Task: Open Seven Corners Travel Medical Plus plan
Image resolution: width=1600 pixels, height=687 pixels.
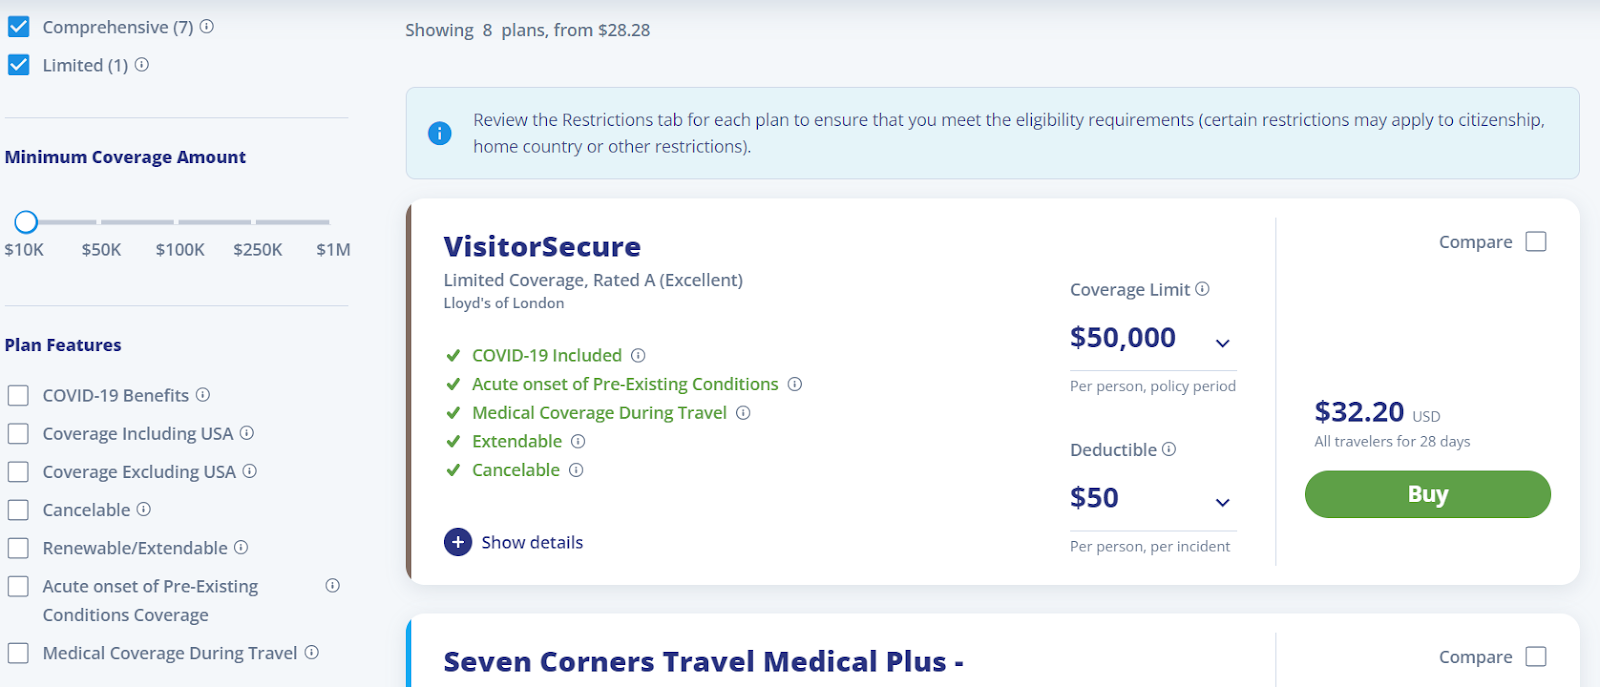Action: pyautogui.click(x=703, y=662)
